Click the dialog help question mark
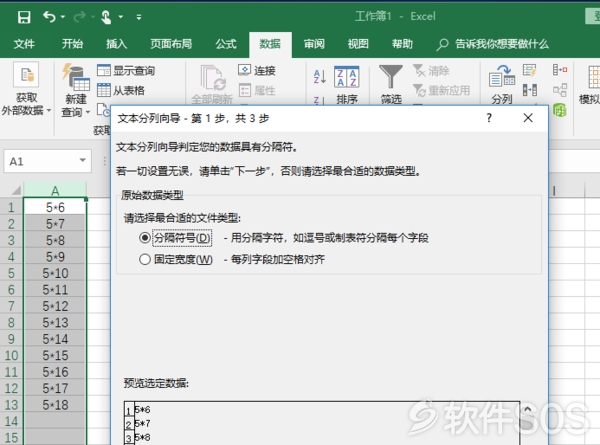The image size is (600, 445). [489, 118]
